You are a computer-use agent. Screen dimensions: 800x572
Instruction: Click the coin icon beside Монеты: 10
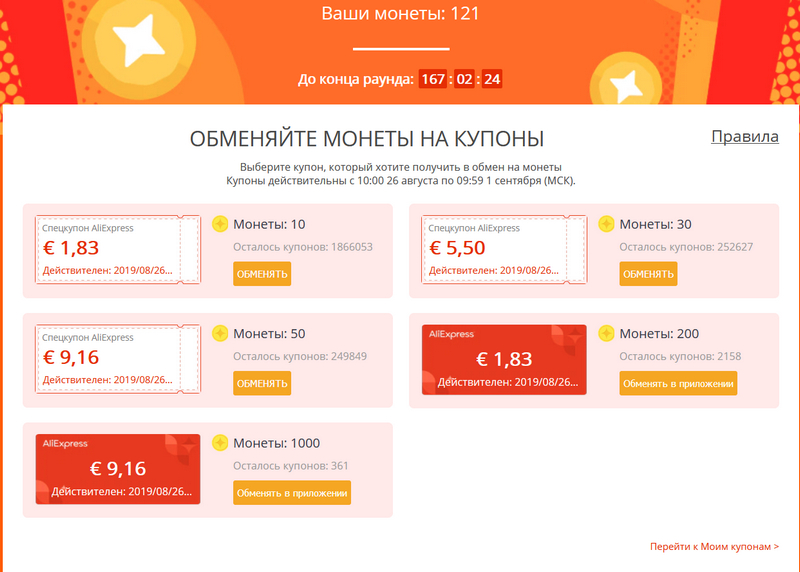click(x=221, y=224)
